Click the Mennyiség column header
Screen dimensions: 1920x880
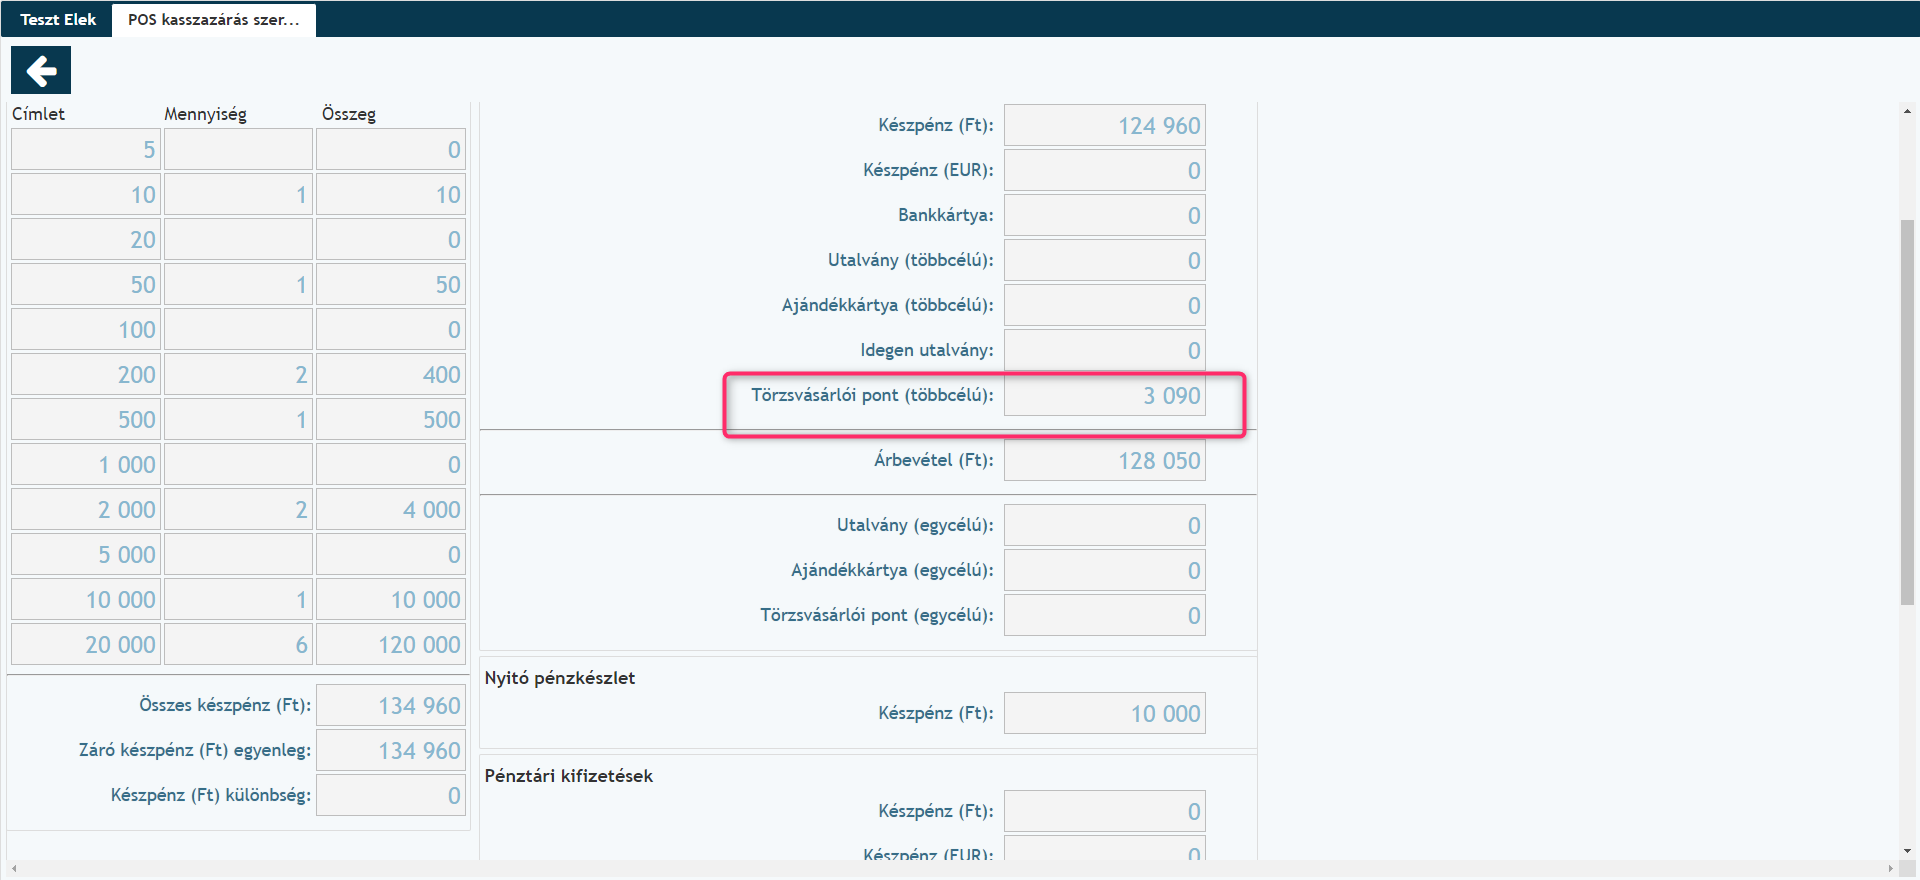click(x=205, y=114)
